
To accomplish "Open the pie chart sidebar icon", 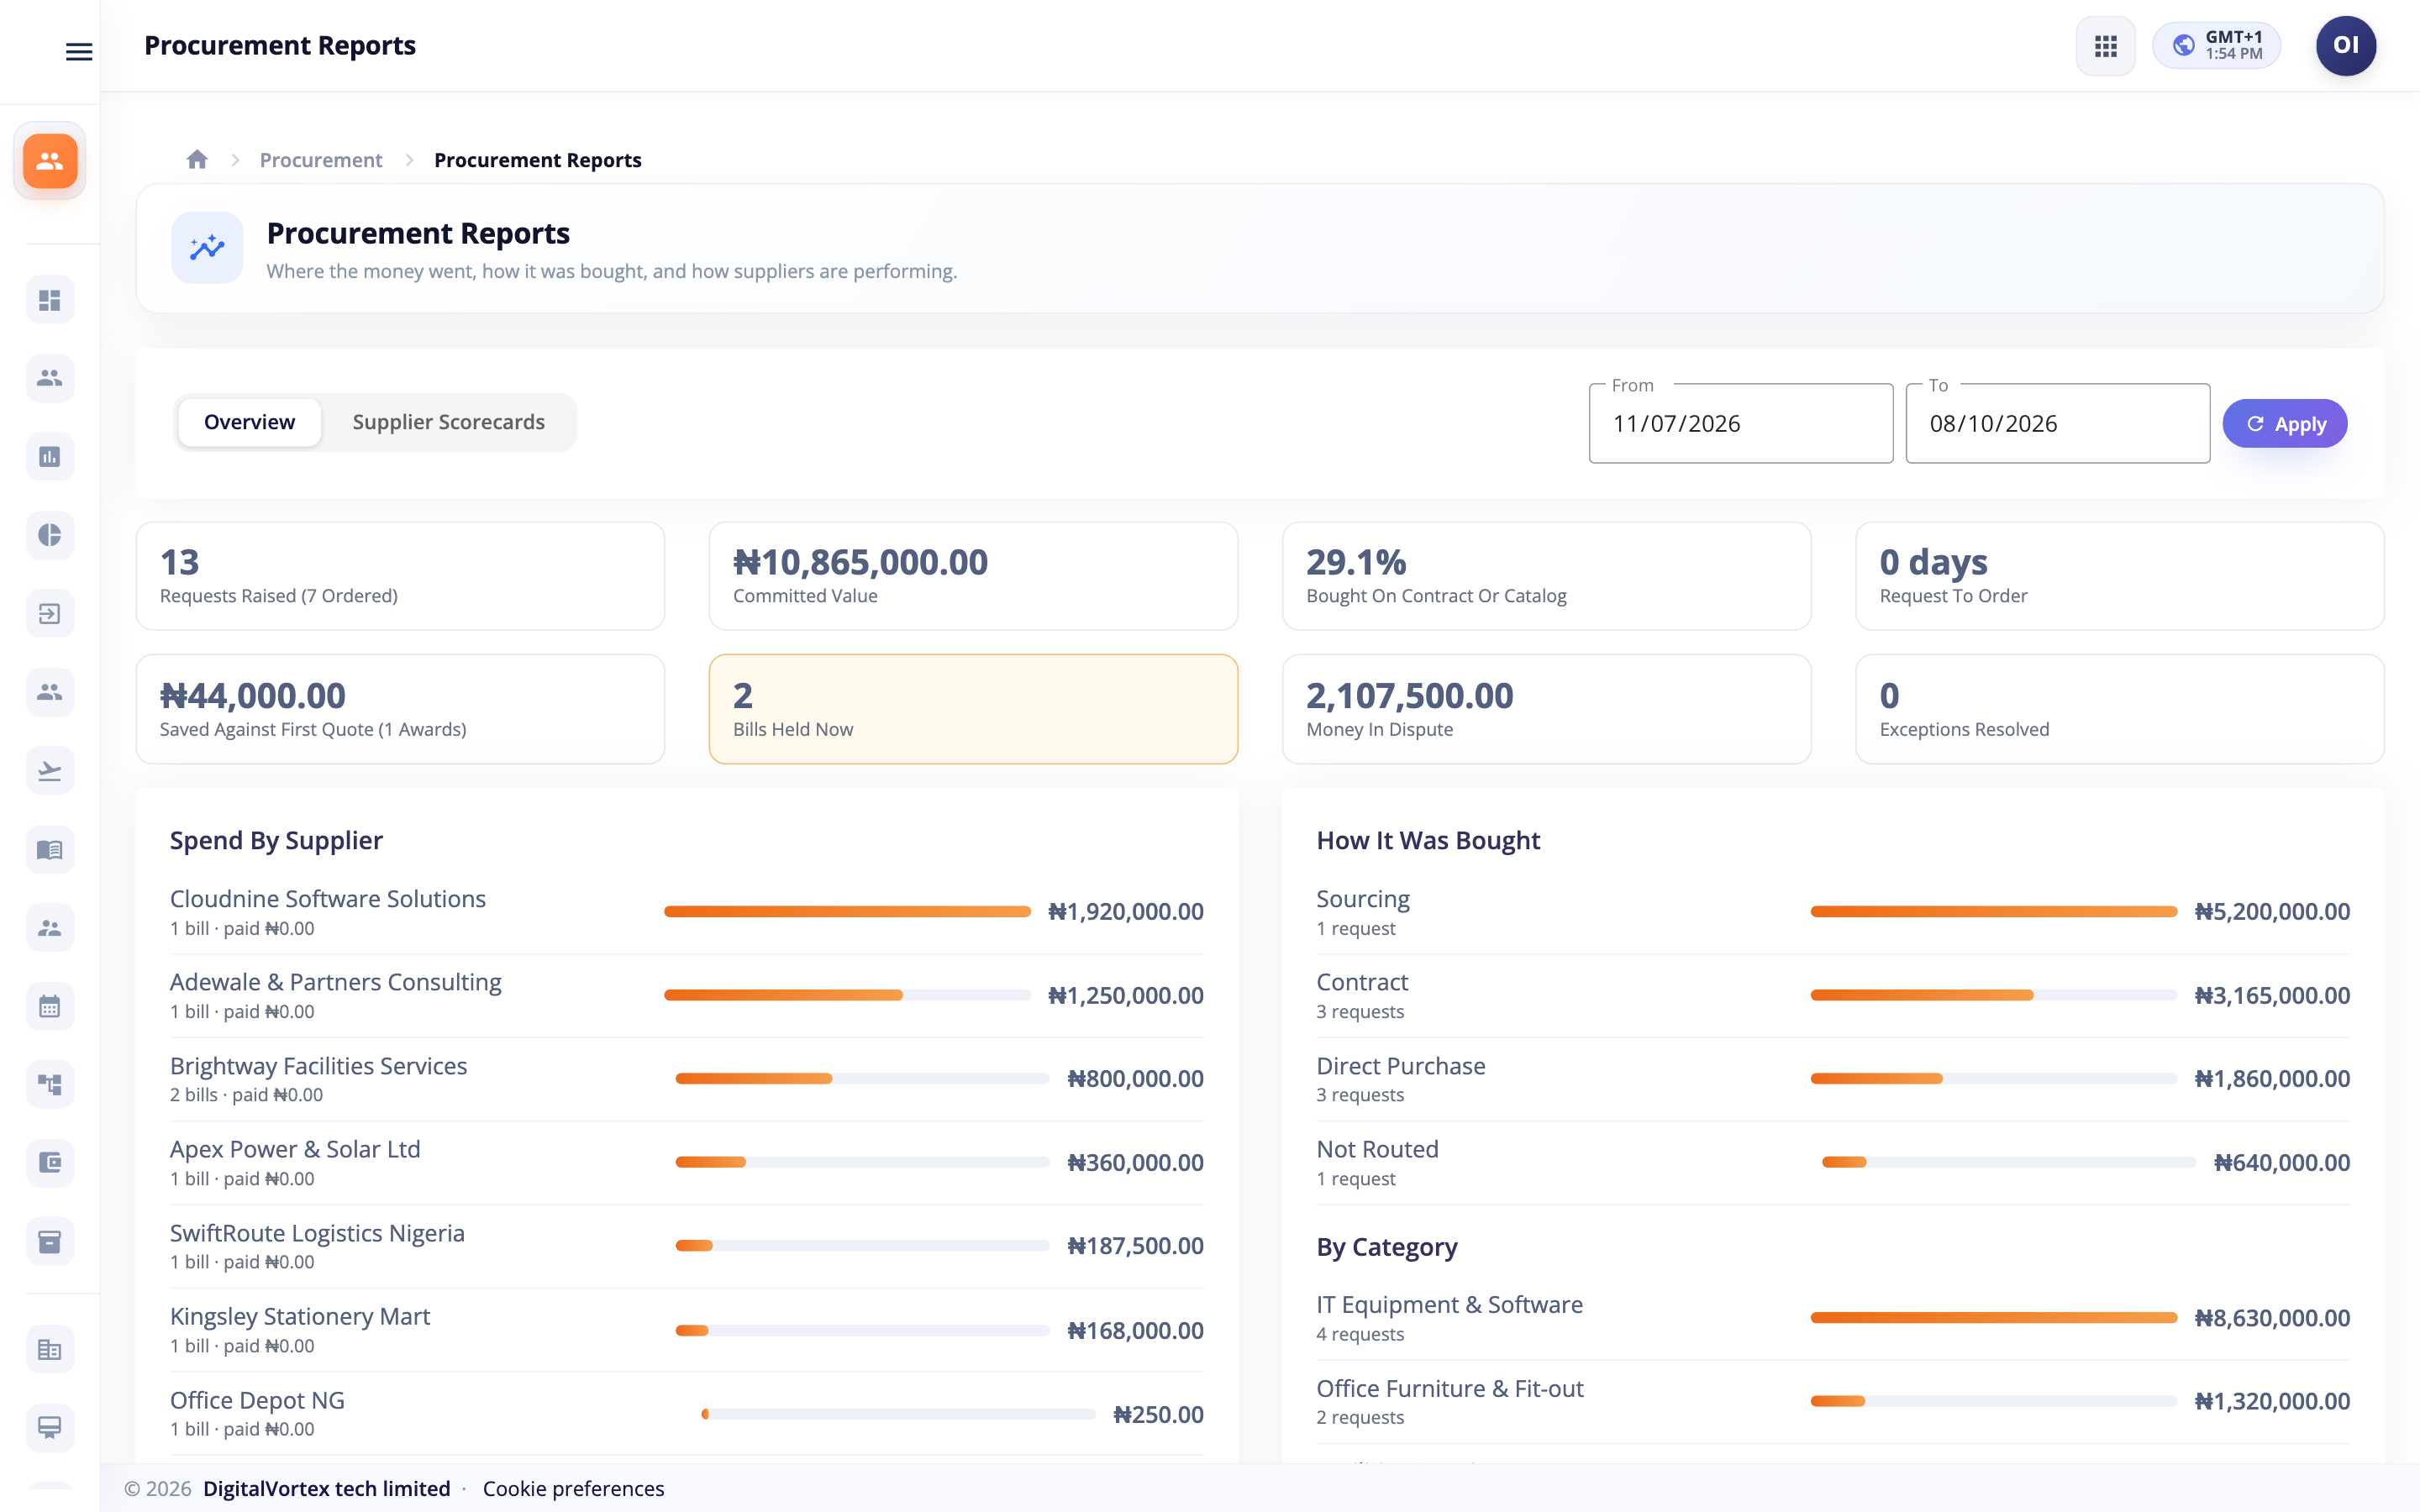I will pyautogui.click(x=50, y=535).
